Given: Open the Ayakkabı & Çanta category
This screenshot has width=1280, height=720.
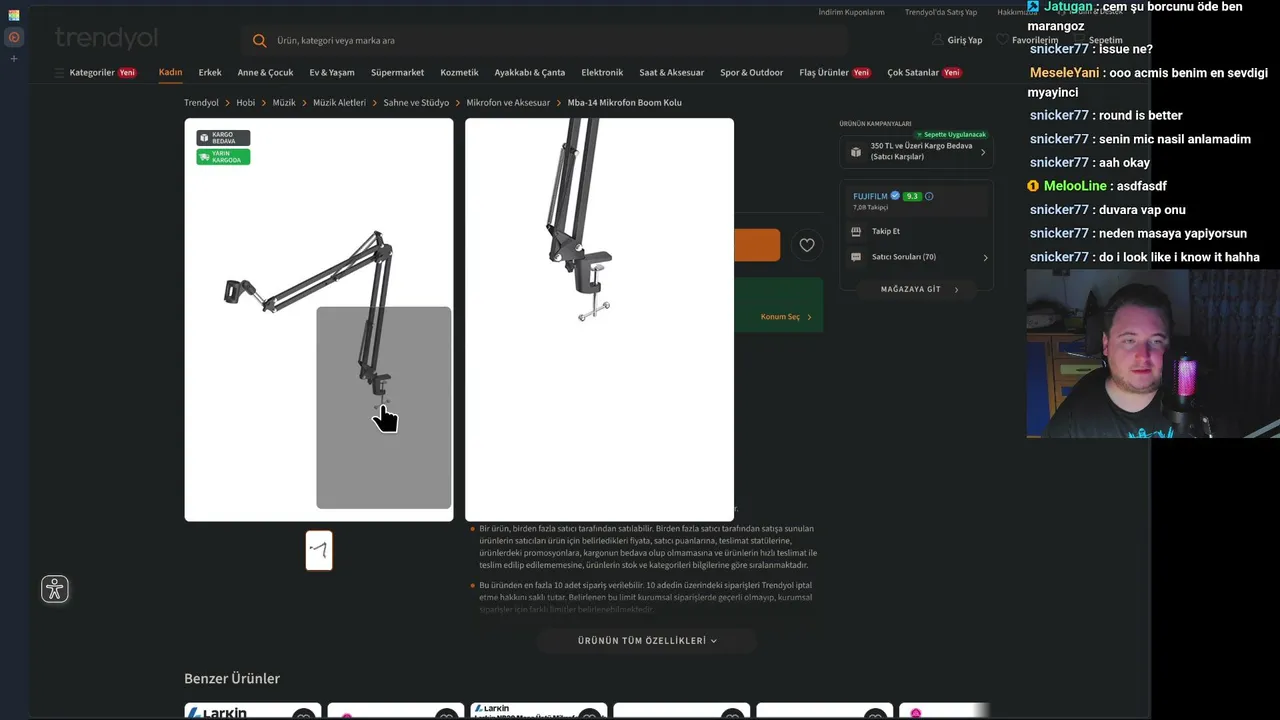Looking at the screenshot, I should (x=530, y=72).
